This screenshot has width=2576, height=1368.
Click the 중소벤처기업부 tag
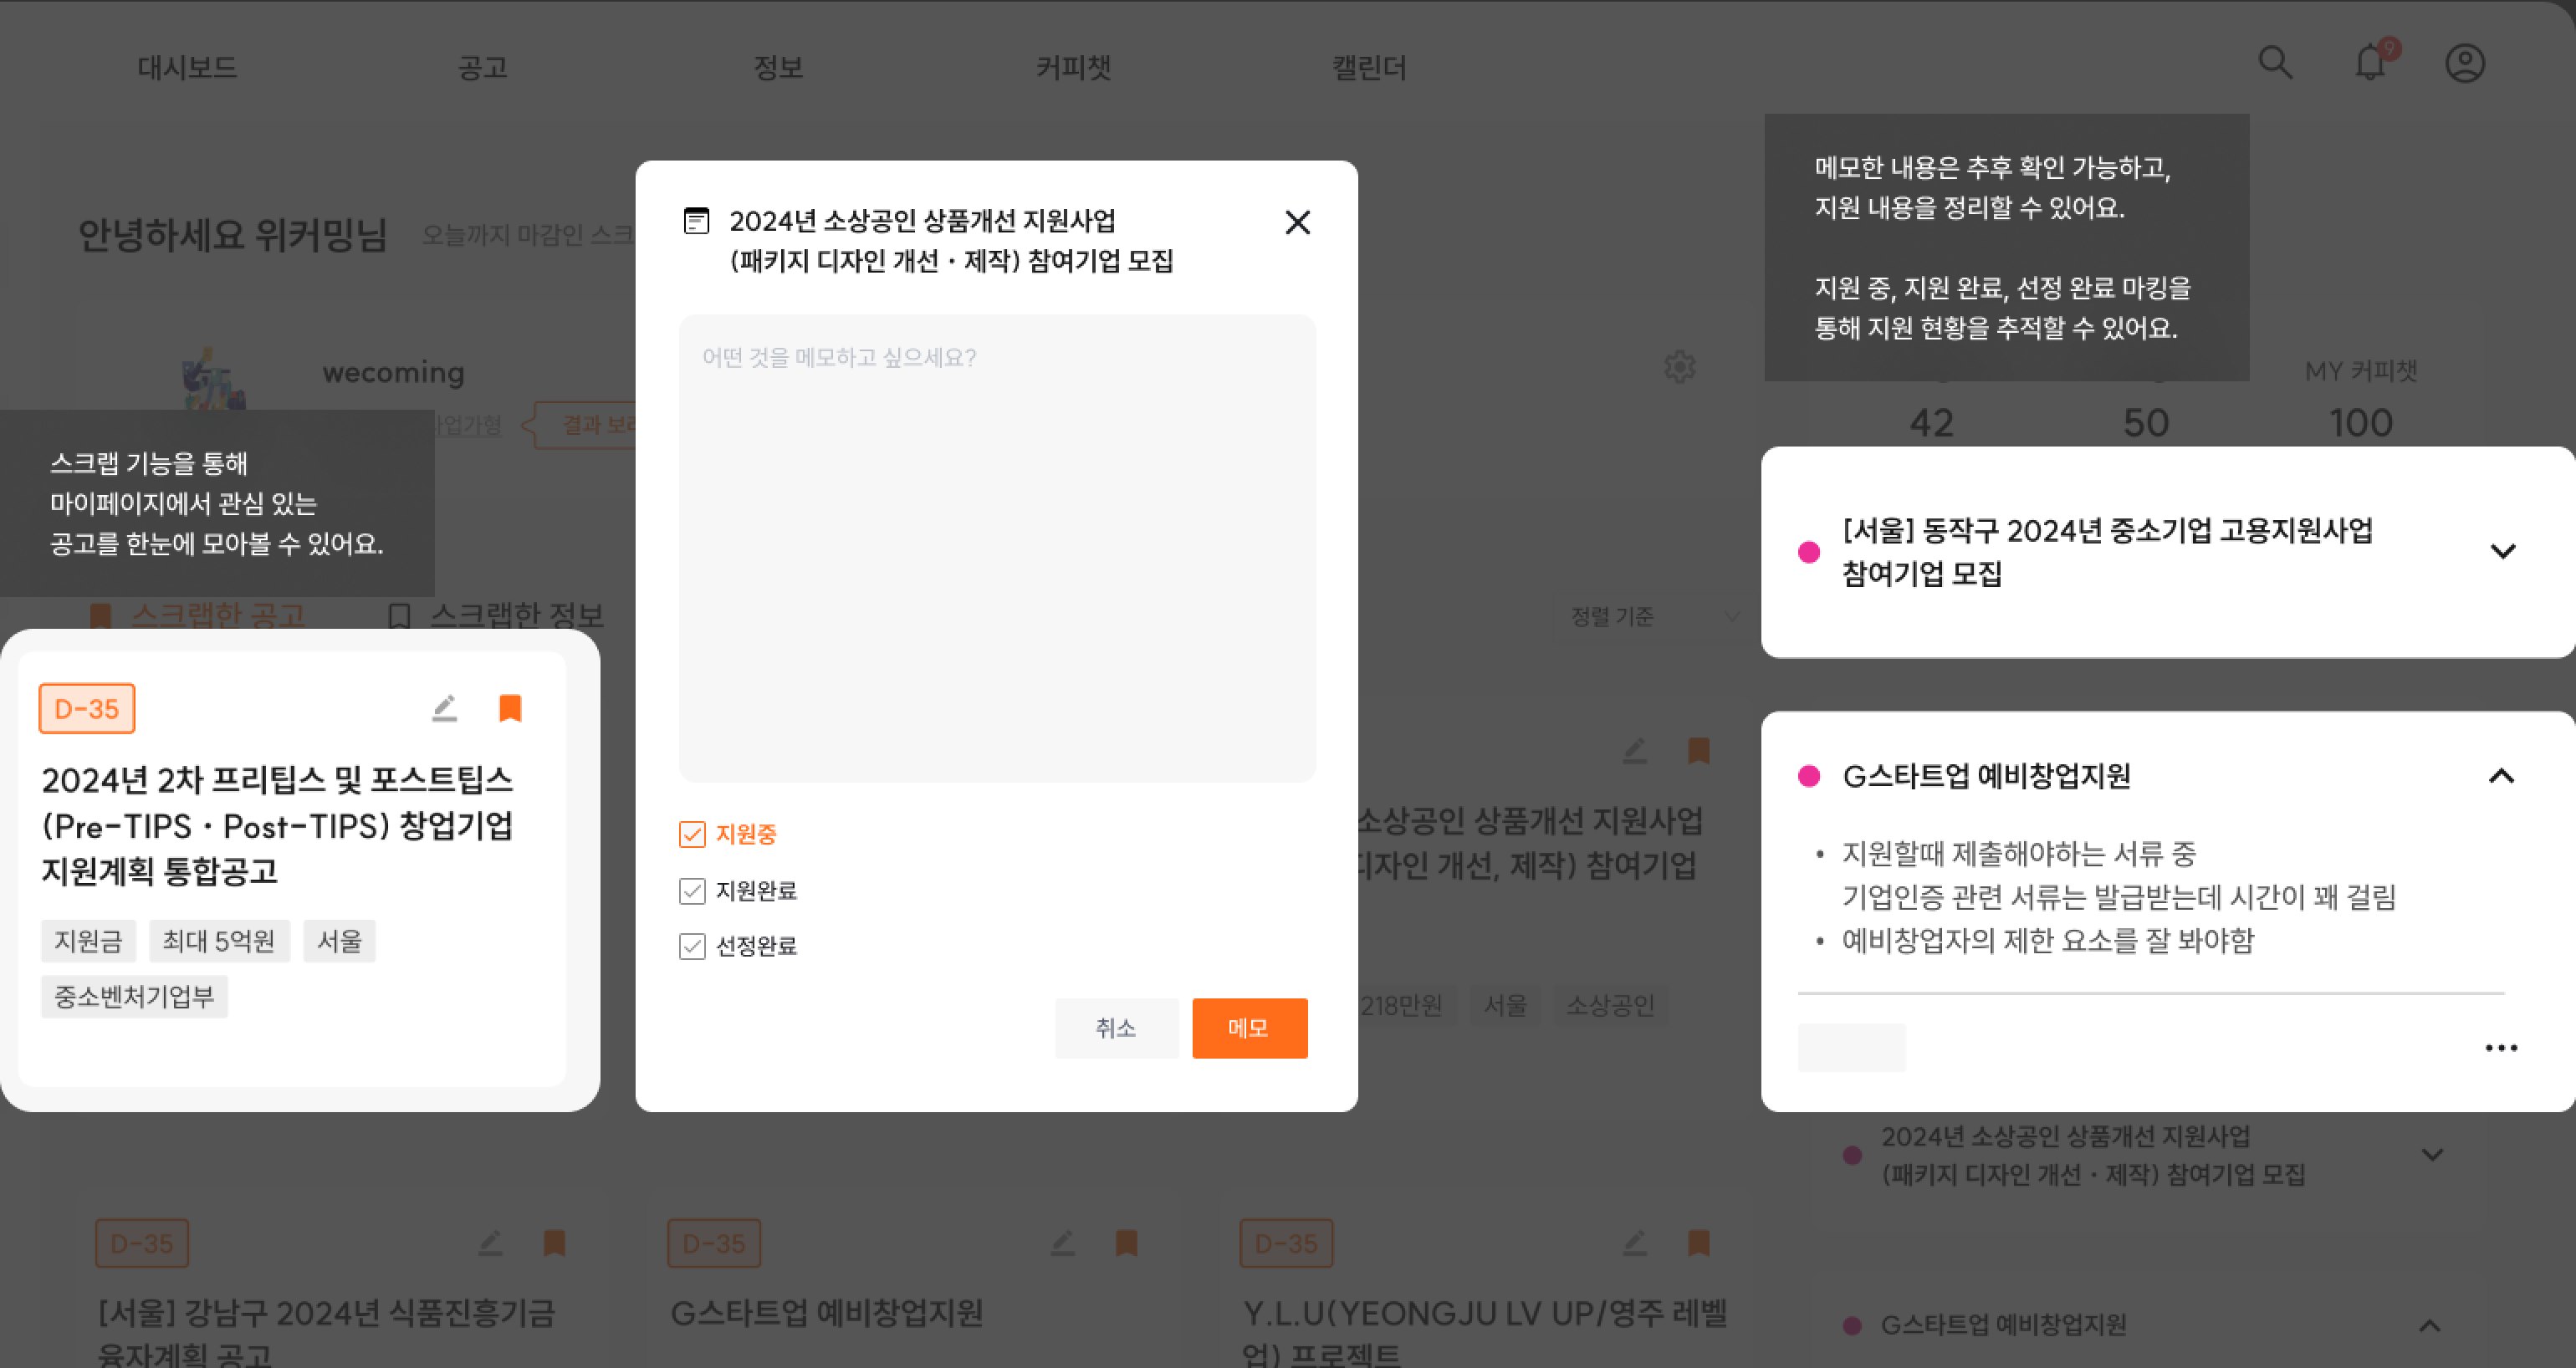[x=134, y=997]
